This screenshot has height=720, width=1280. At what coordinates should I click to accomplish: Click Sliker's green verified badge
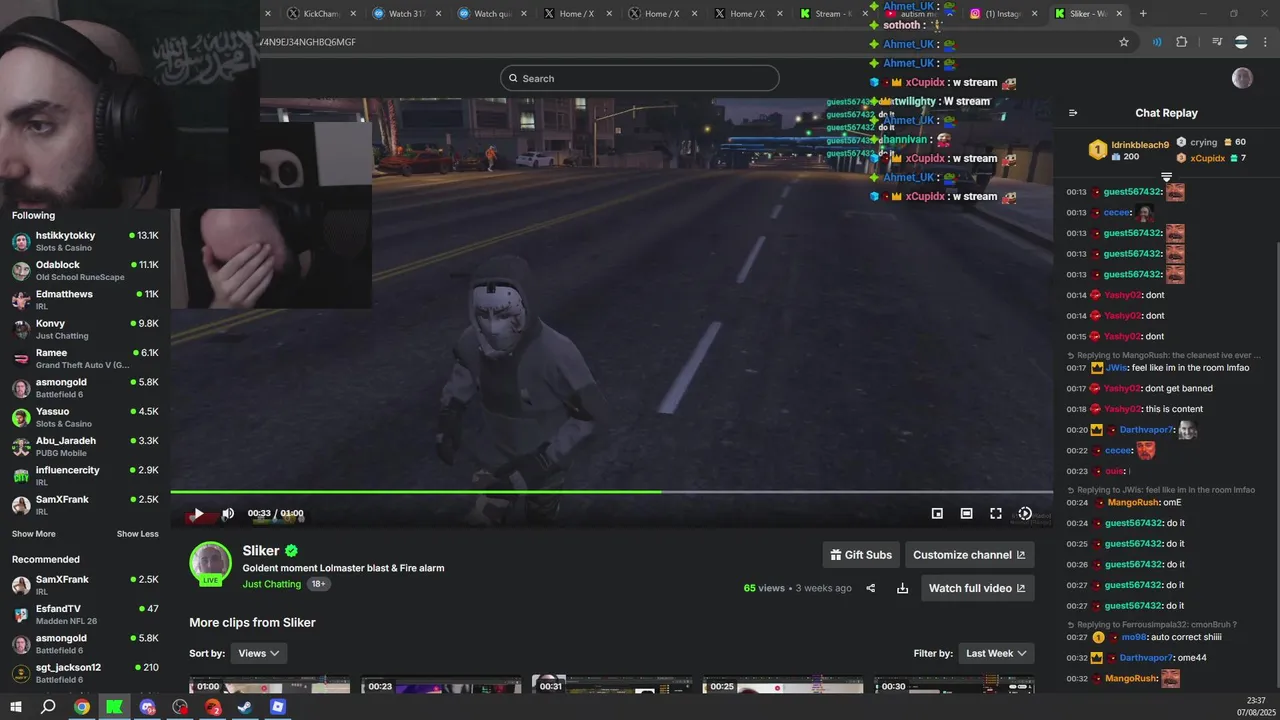click(291, 550)
